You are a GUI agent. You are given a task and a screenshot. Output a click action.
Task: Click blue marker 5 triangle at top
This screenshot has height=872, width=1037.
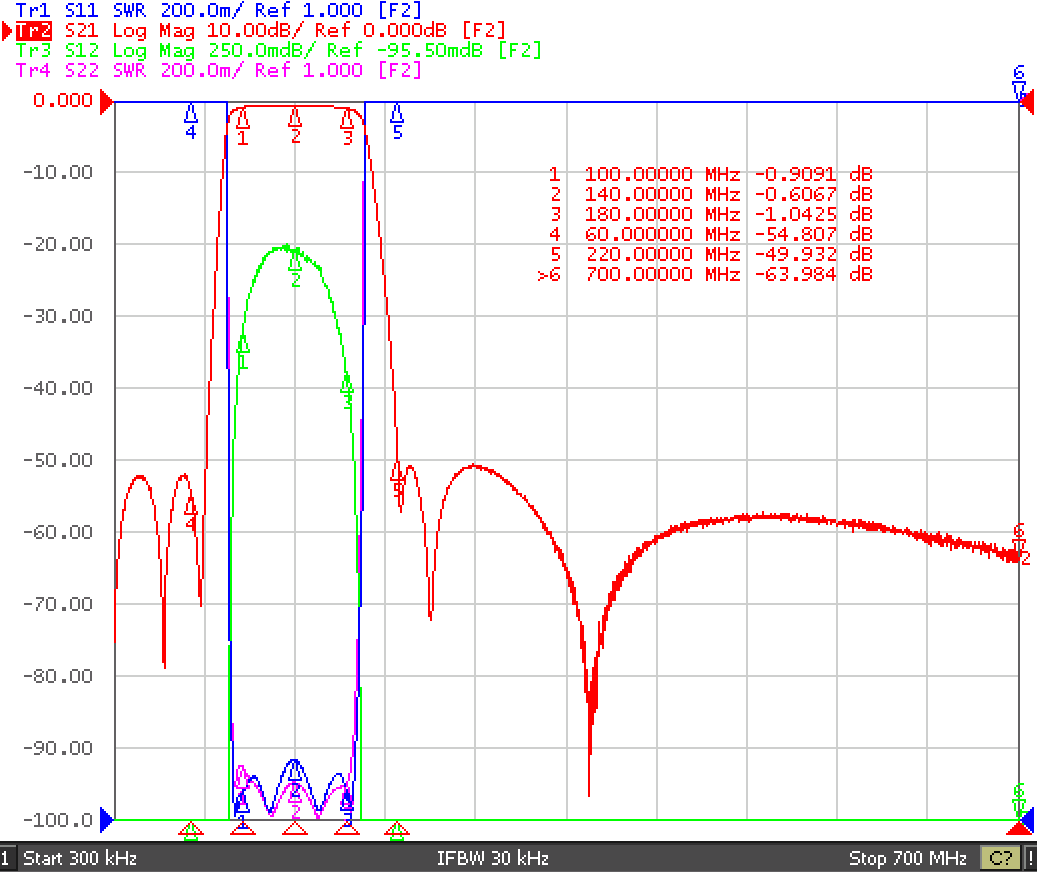[397, 113]
